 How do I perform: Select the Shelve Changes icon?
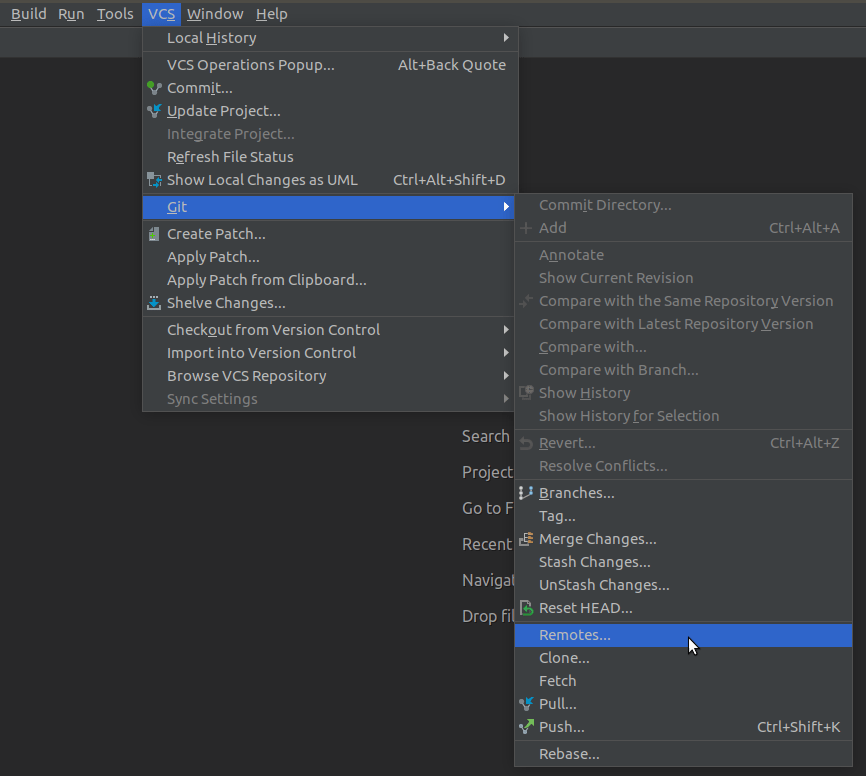pos(154,303)
